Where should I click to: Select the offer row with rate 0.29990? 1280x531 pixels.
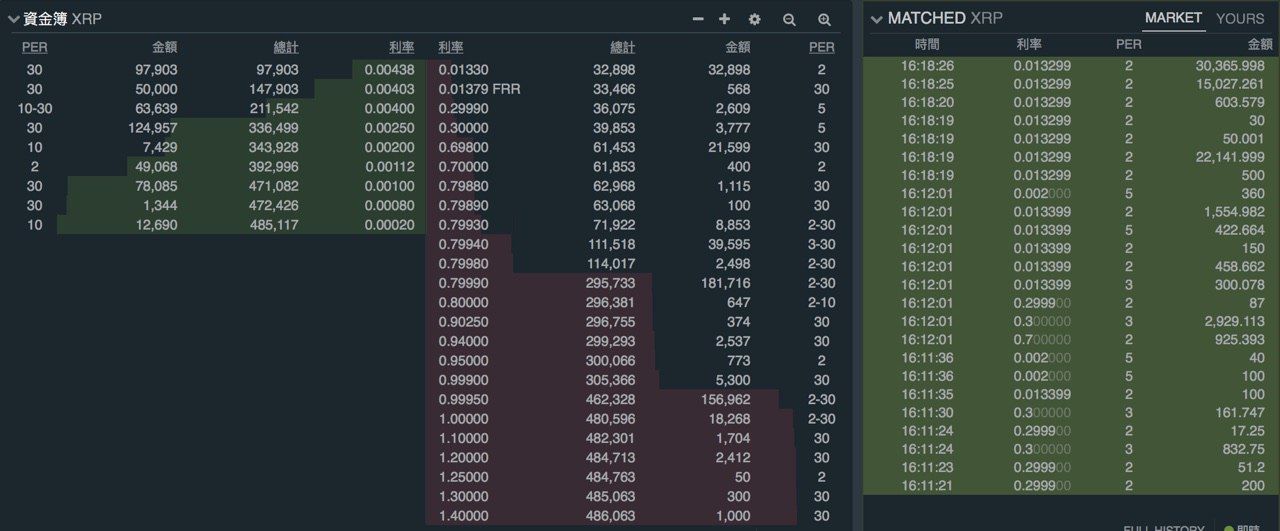(638, 108)
